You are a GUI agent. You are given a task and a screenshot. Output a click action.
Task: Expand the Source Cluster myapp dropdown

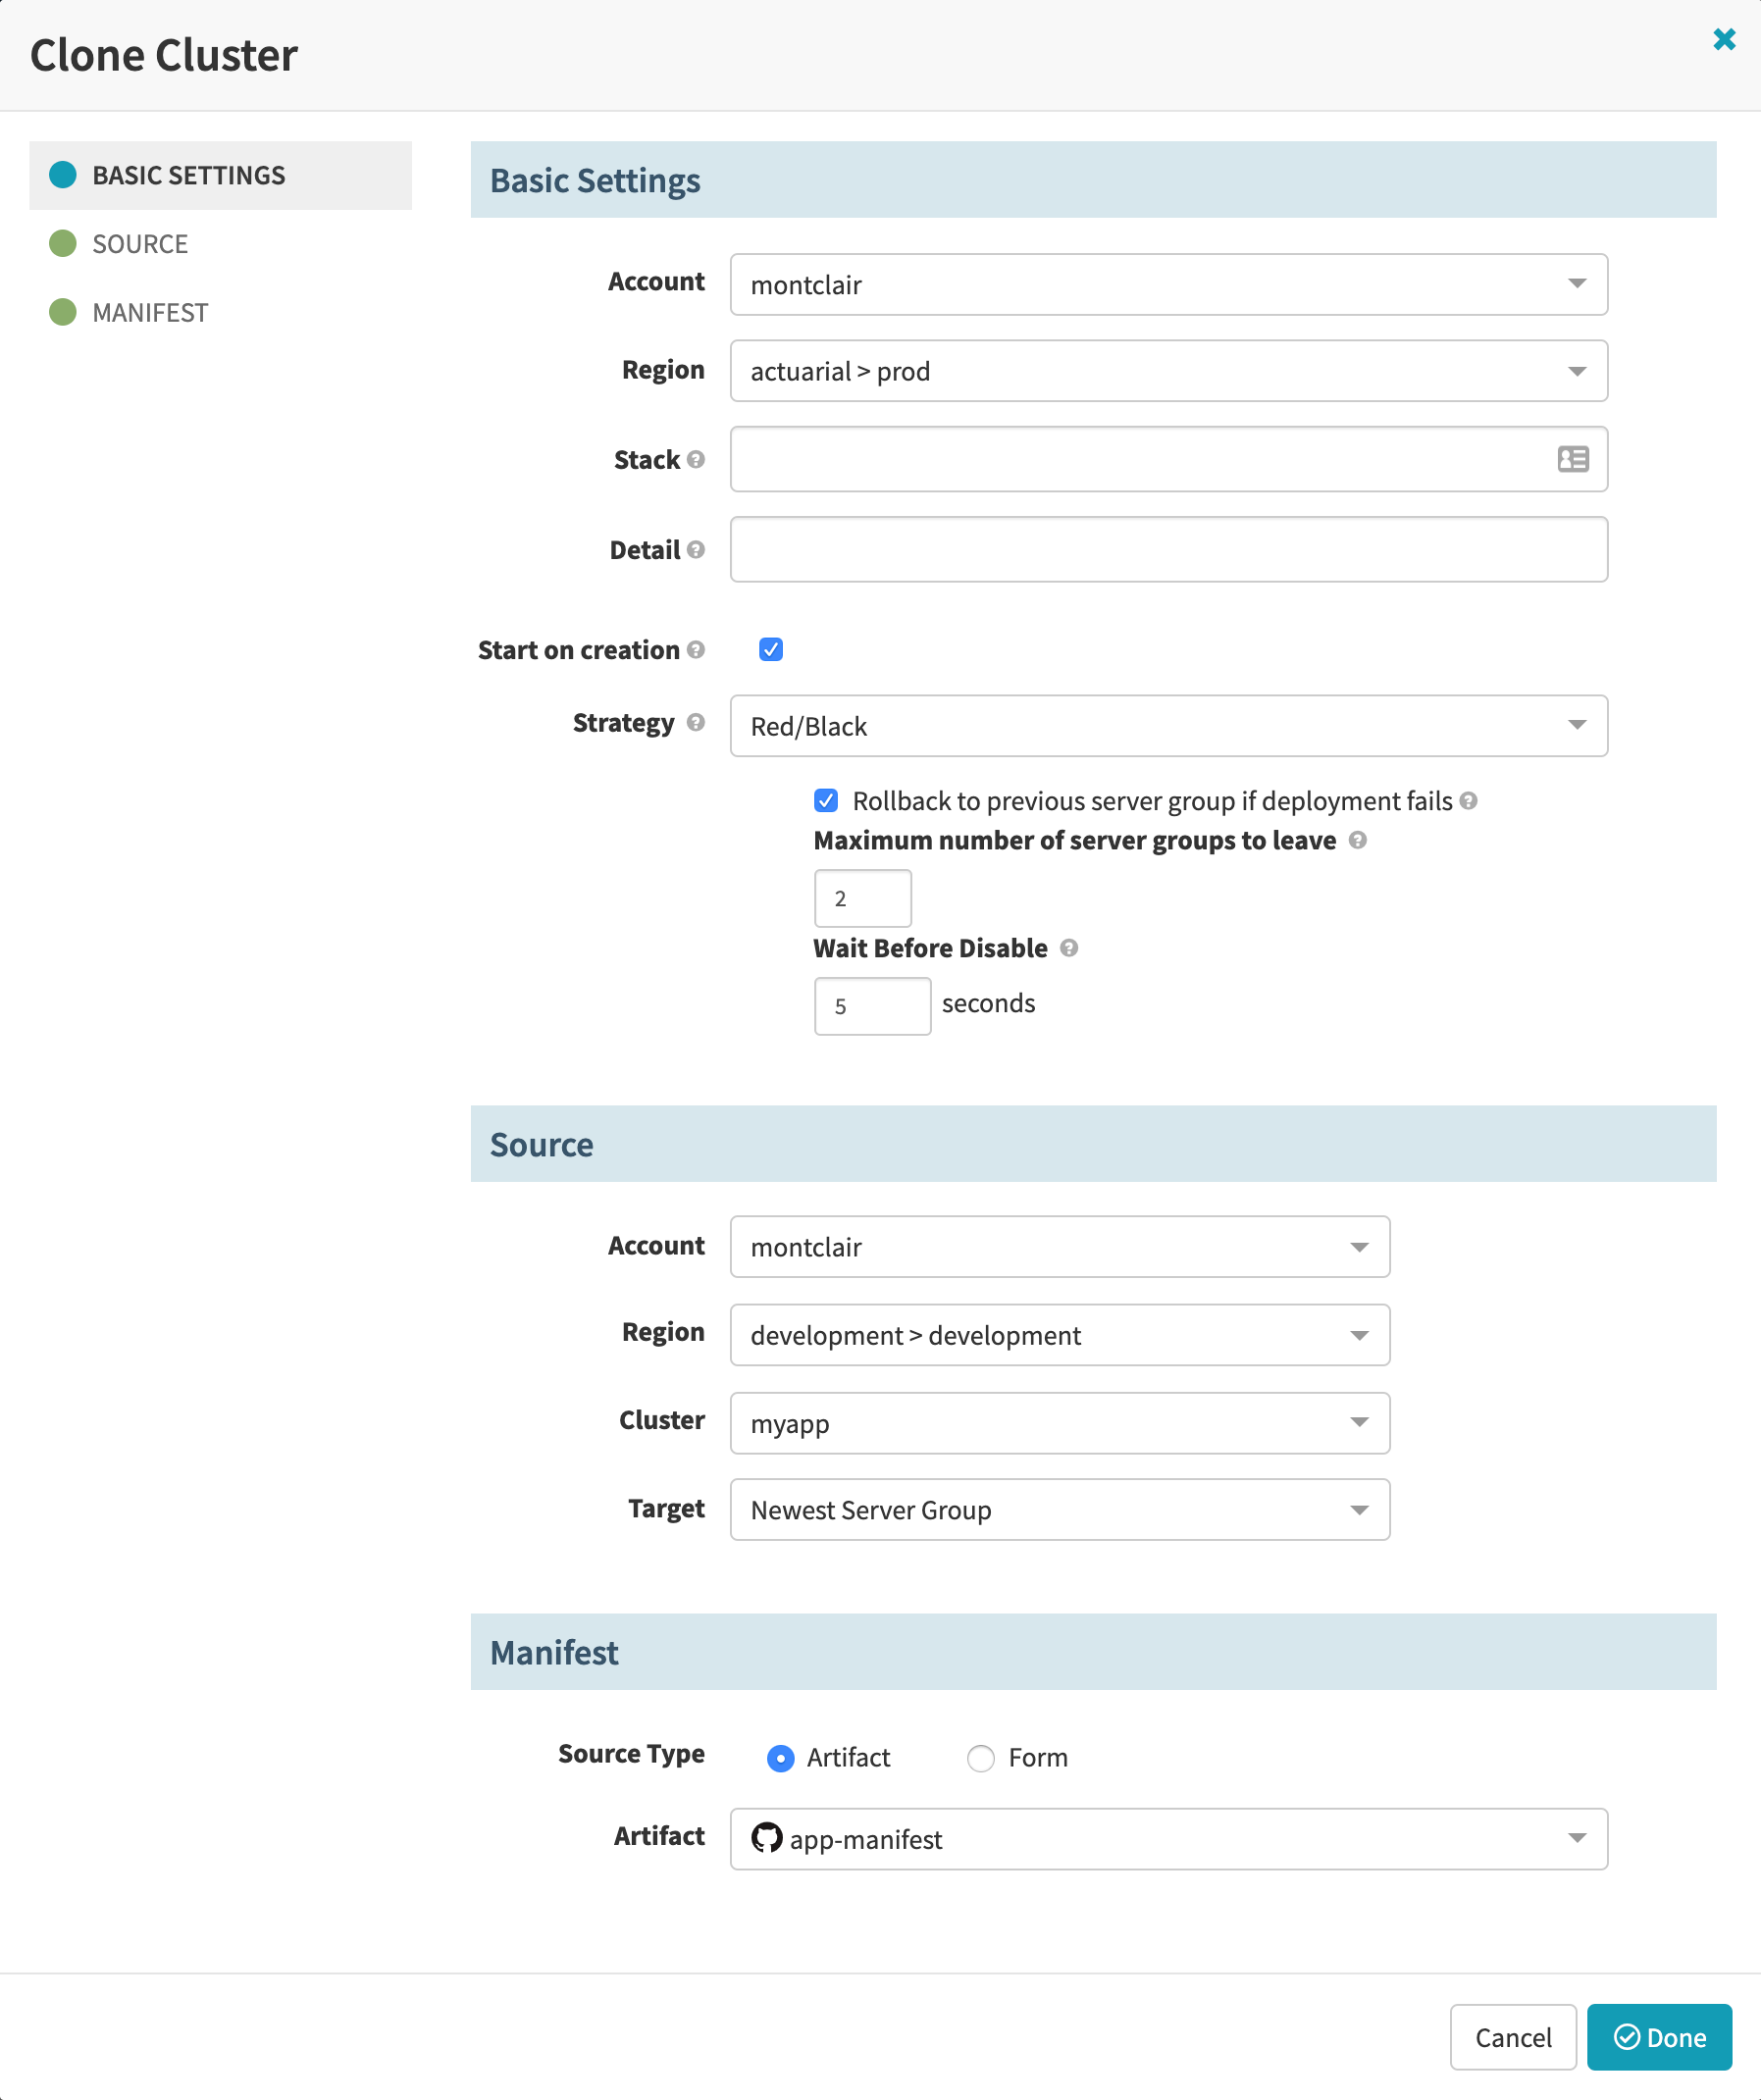[x=1060, y=1422]
